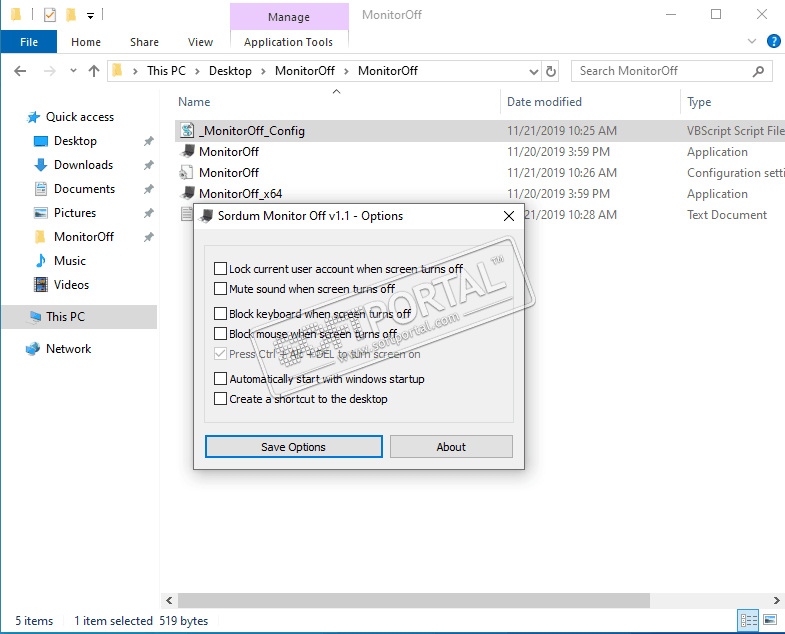This screenshot has width=785, height=634.
Task: Close the Sordum Monitor Off options dialog
Action: tap(509, 216)
